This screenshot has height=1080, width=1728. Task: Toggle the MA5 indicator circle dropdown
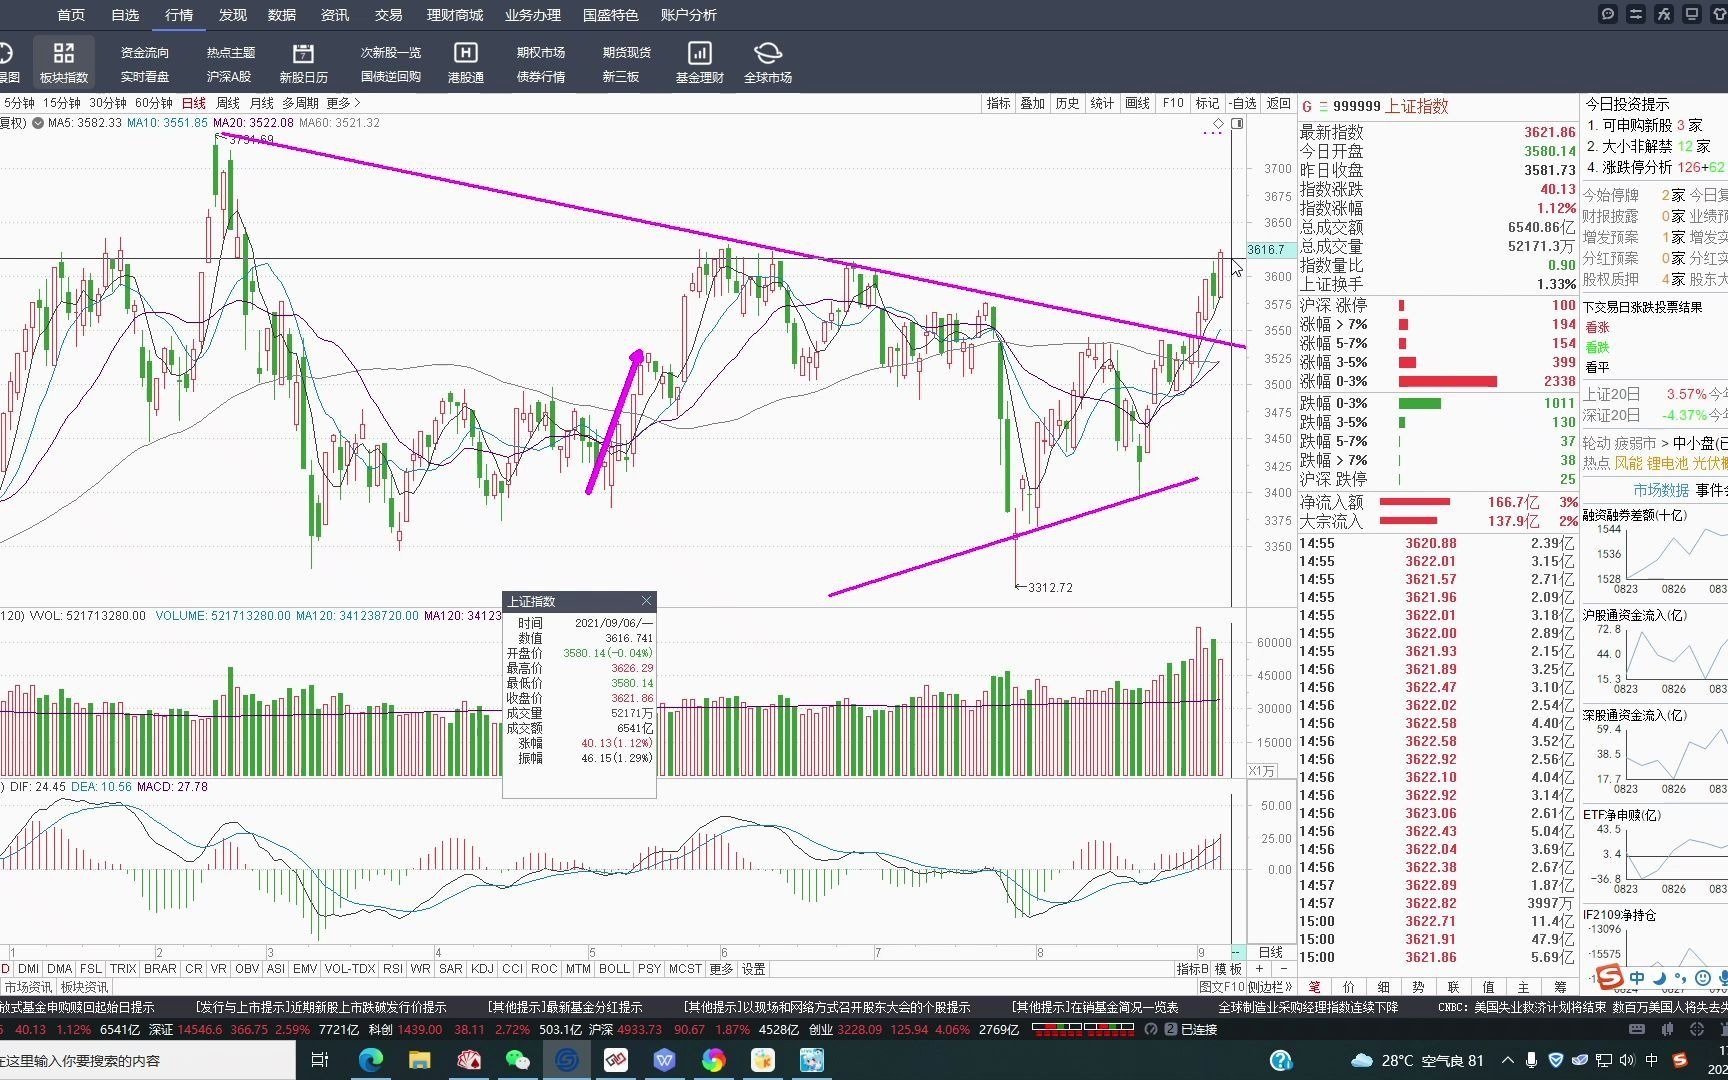pyautogui.click(x=38, y=123)
